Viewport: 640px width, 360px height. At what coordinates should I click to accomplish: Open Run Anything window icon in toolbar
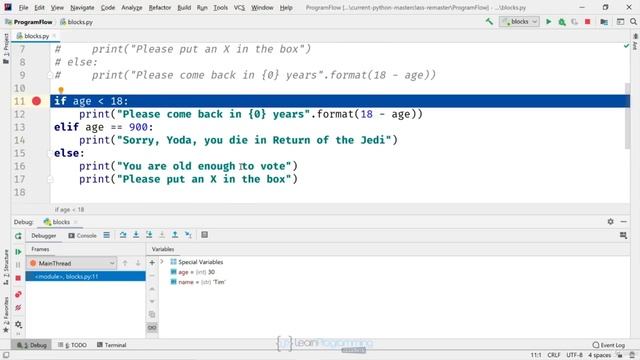coord(620,22)
